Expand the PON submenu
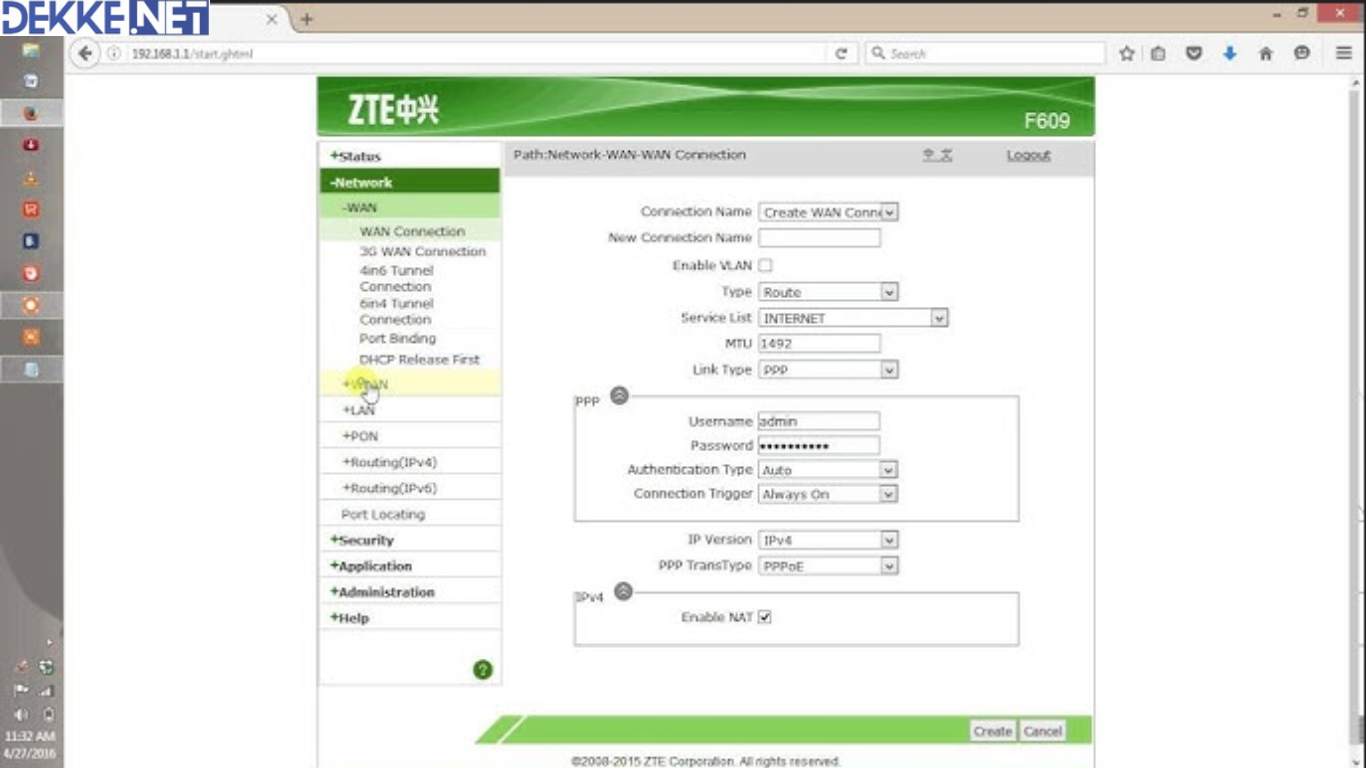This screenshot has width=1366, height=768. (360, 436)
